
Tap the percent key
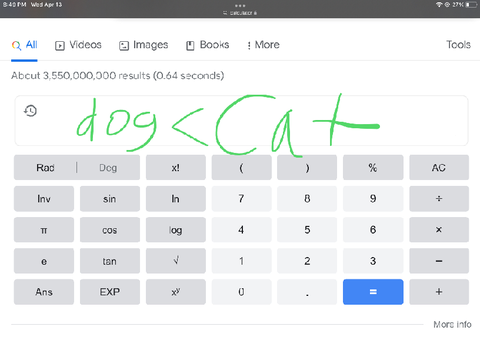pyautogui.click(x=373, y=167)
